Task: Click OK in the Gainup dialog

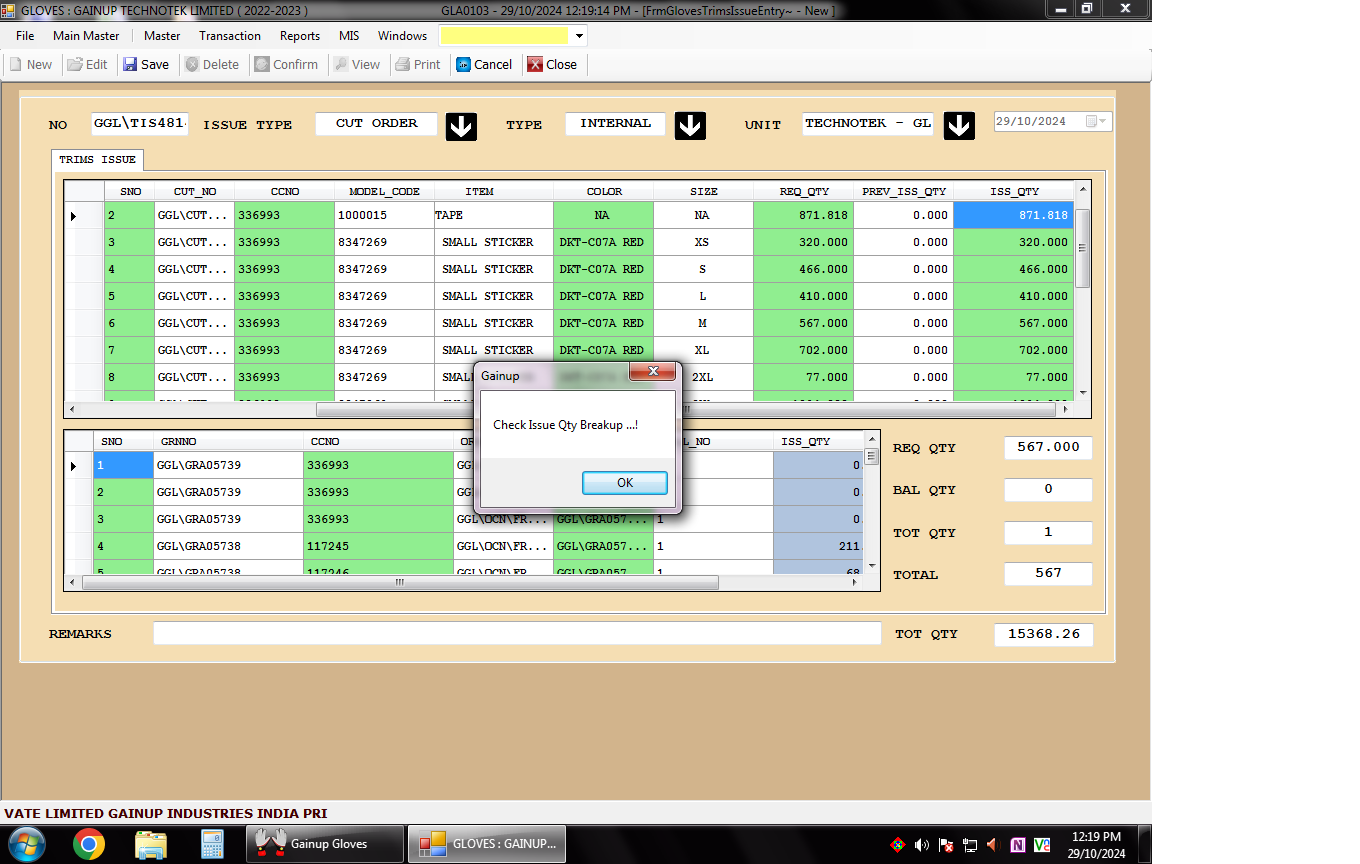Action: coord(625,483)
